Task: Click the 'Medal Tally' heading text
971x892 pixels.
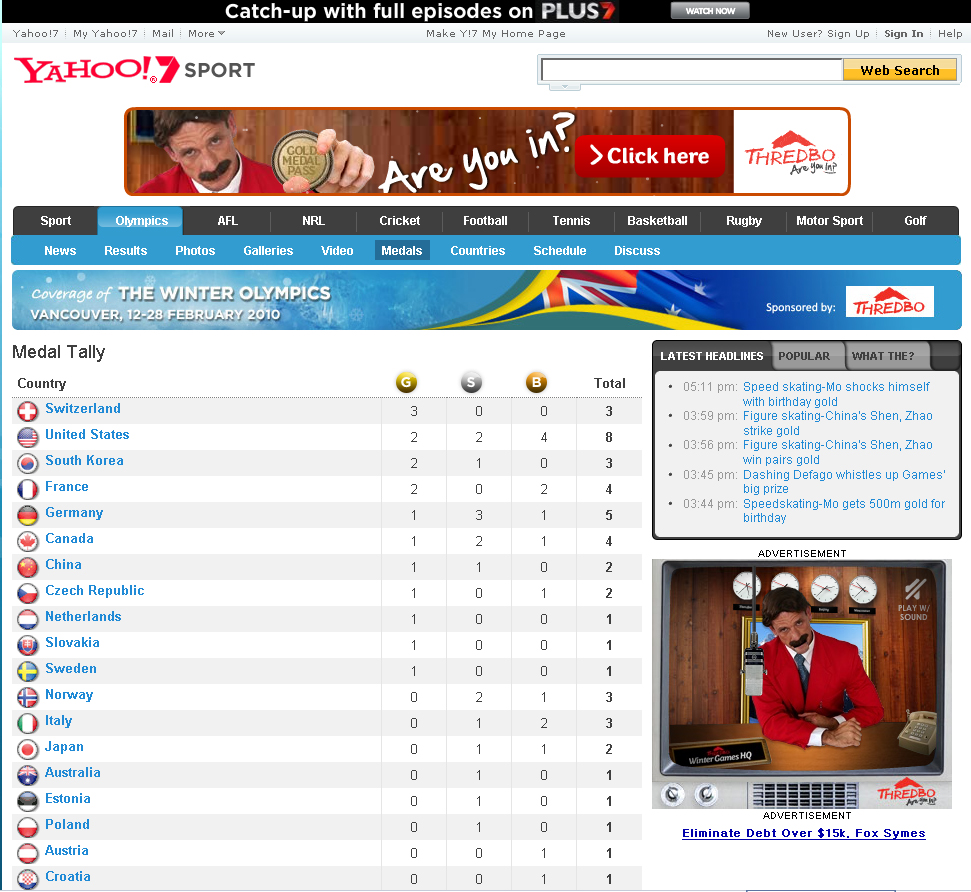Action: tap(59, 352)
